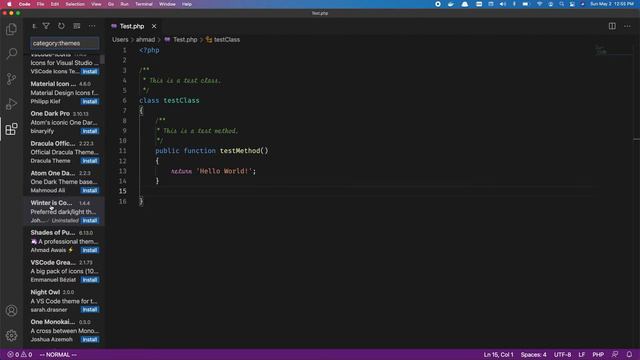The width and height of the screenshot is (640, 360).
Task: Click the extensions list scrollbar
Action: click(x=102, y=59)
